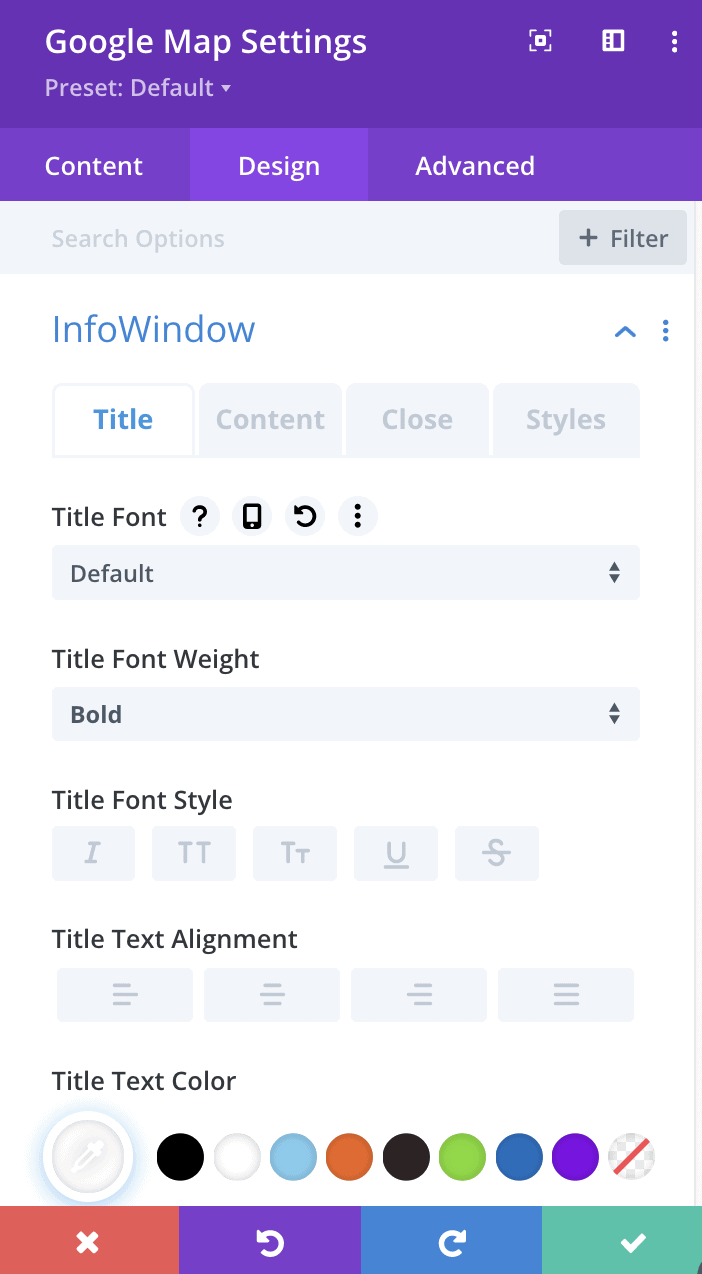The width and height of the screenshot is (702, 1274).
Task: Pick the light blue color swatch
Action: [294, 1157]
